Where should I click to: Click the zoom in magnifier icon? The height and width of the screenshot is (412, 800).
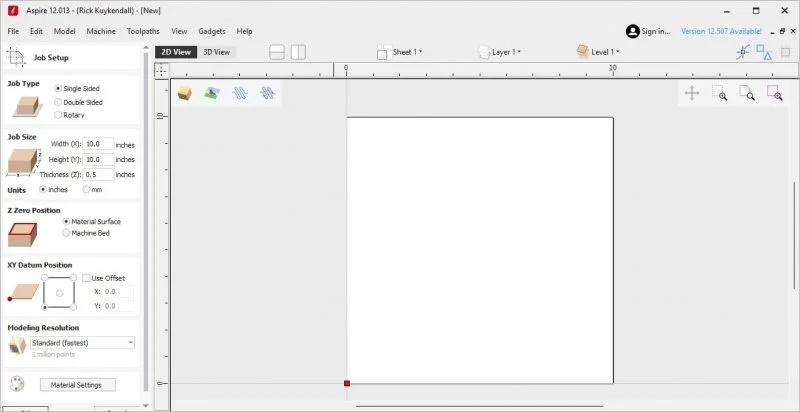[719, 93]
